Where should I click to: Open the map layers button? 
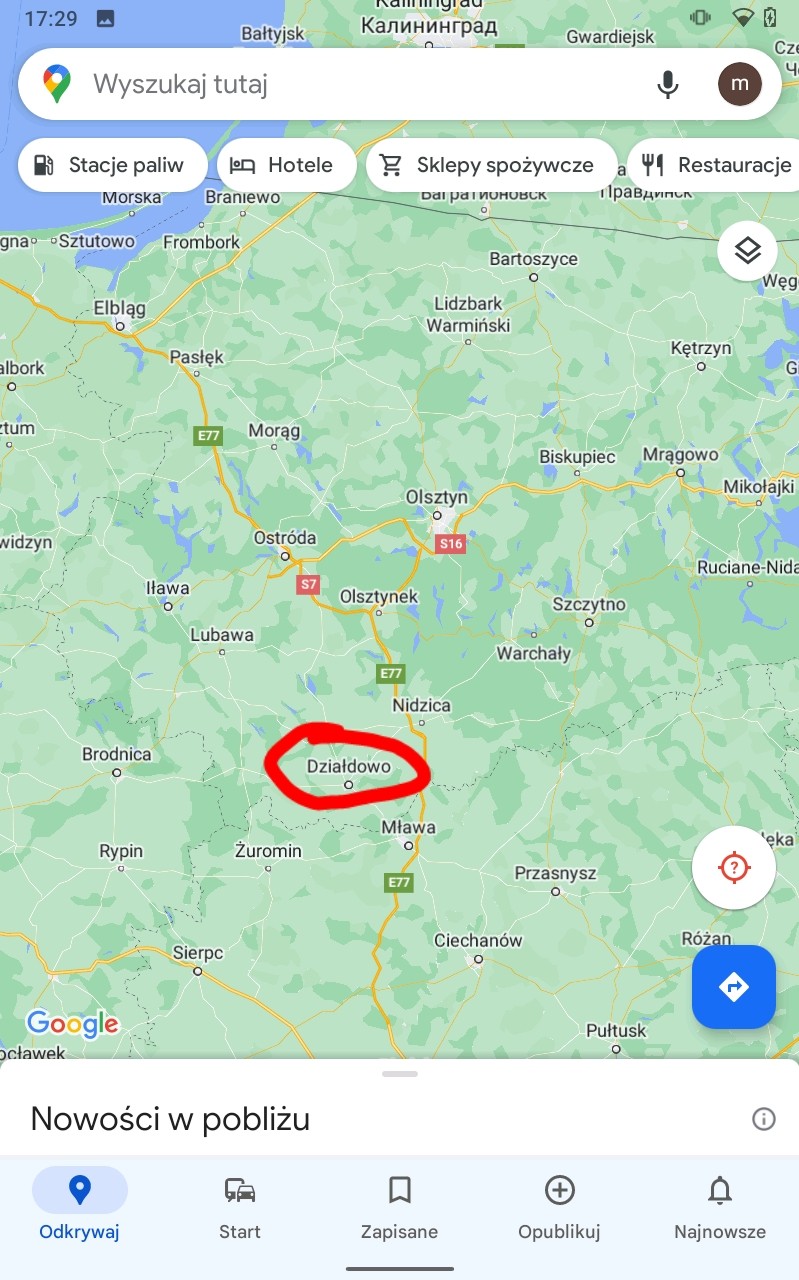point(748,251)
